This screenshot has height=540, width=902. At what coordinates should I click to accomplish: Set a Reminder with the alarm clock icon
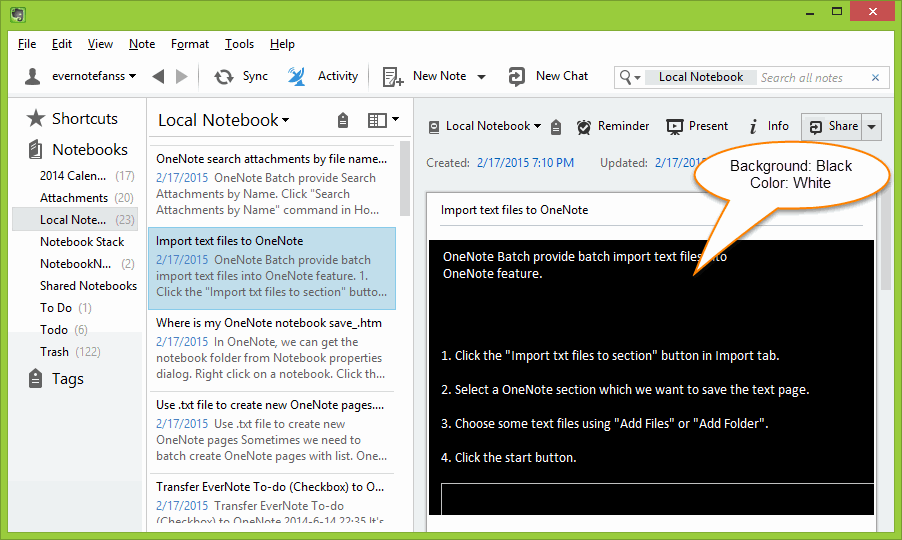pyautogui.click(x=584, y=127)
